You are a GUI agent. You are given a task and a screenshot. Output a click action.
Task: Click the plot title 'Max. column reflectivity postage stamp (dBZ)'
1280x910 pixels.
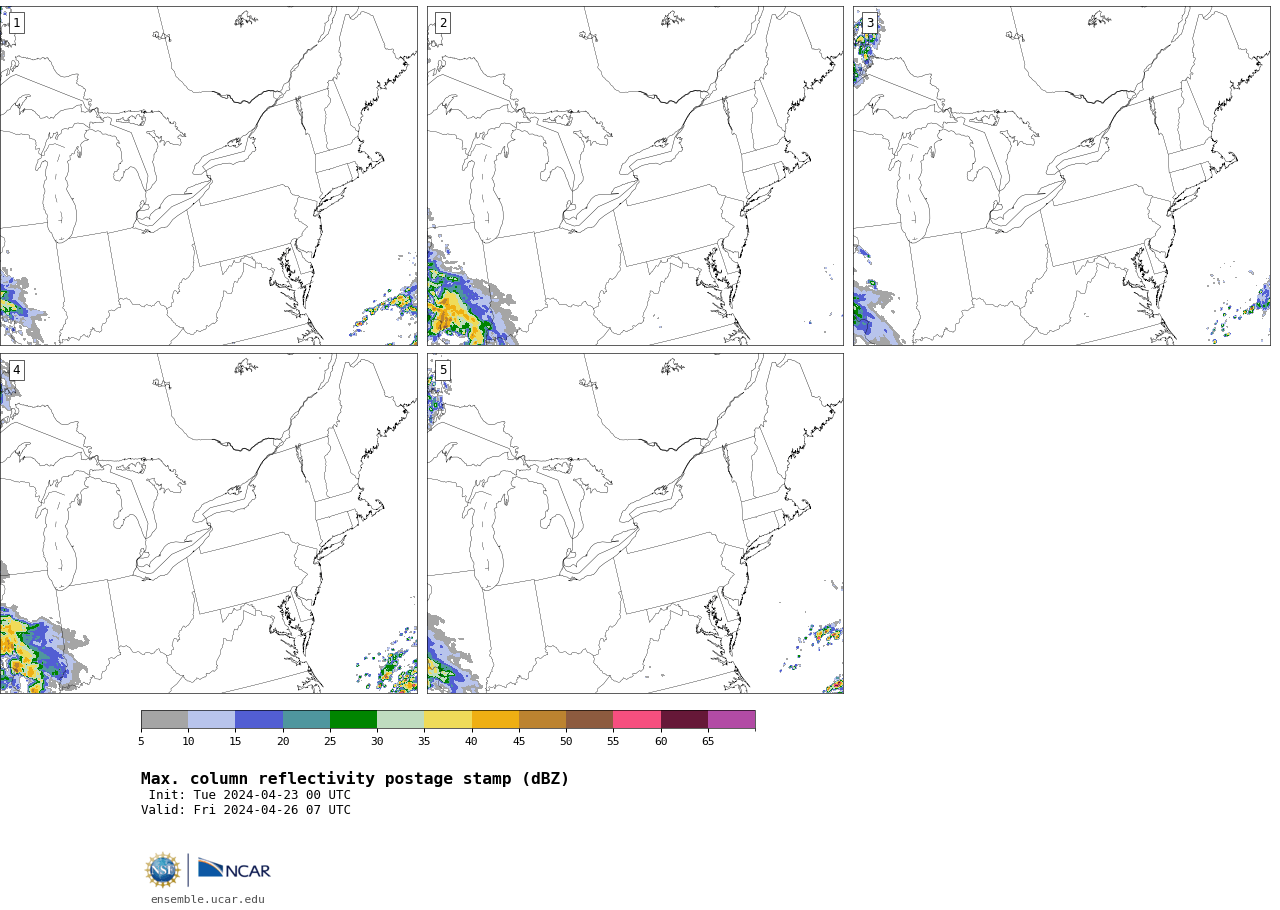point(355,779)
